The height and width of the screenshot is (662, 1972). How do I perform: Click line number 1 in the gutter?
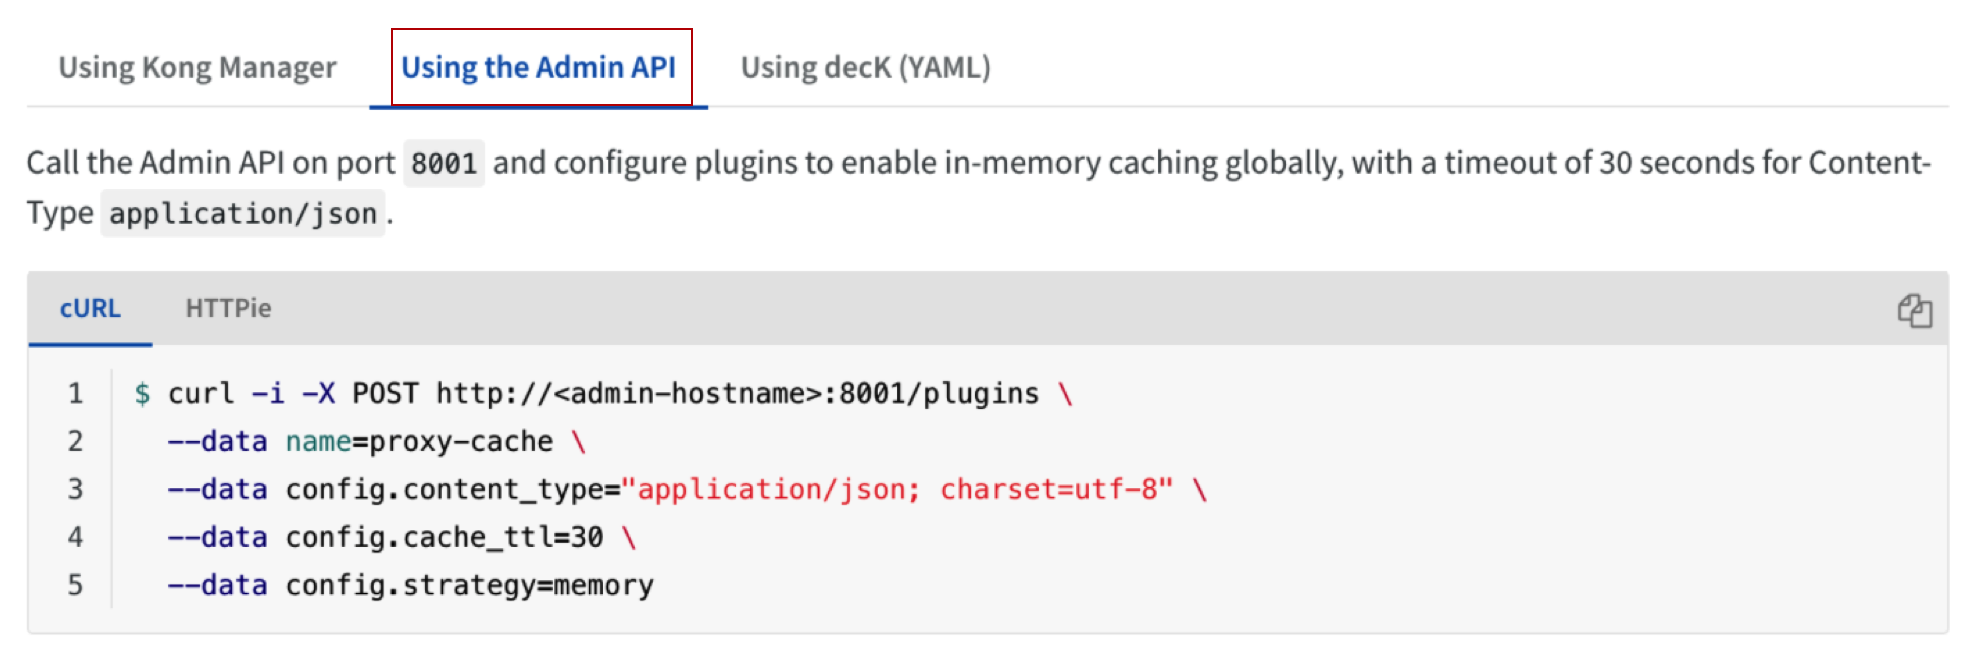(x=75, y=393)
